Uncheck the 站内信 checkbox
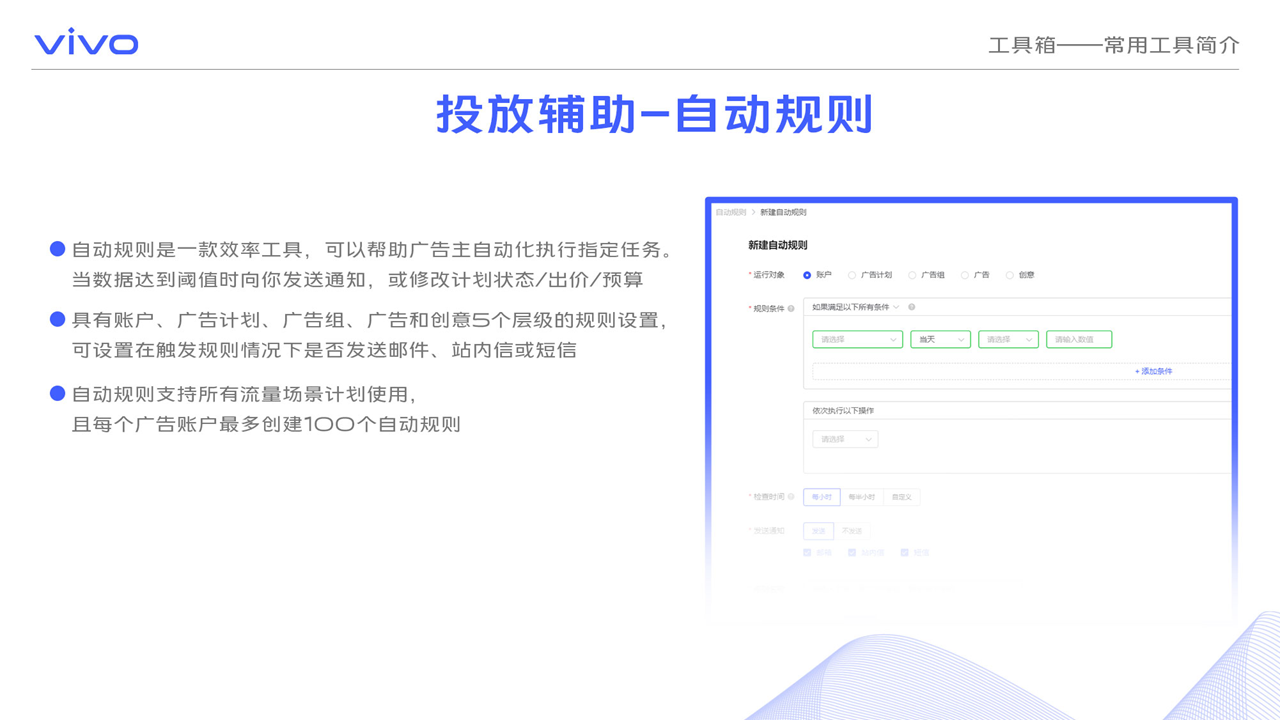 click(x=852, y=552)
